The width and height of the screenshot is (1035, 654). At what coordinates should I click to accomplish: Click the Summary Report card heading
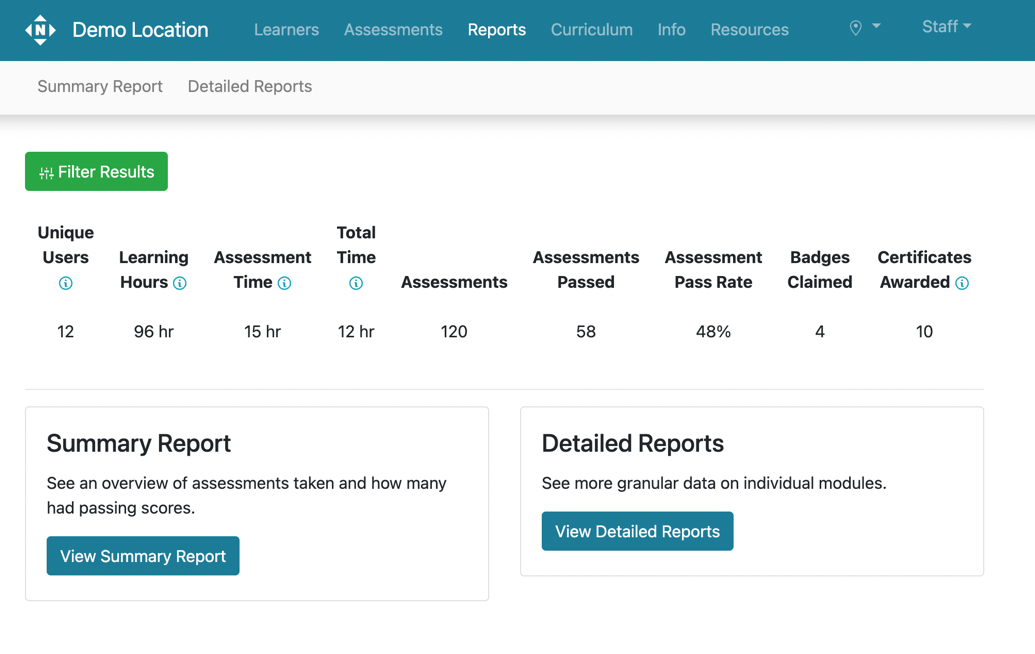139,443
